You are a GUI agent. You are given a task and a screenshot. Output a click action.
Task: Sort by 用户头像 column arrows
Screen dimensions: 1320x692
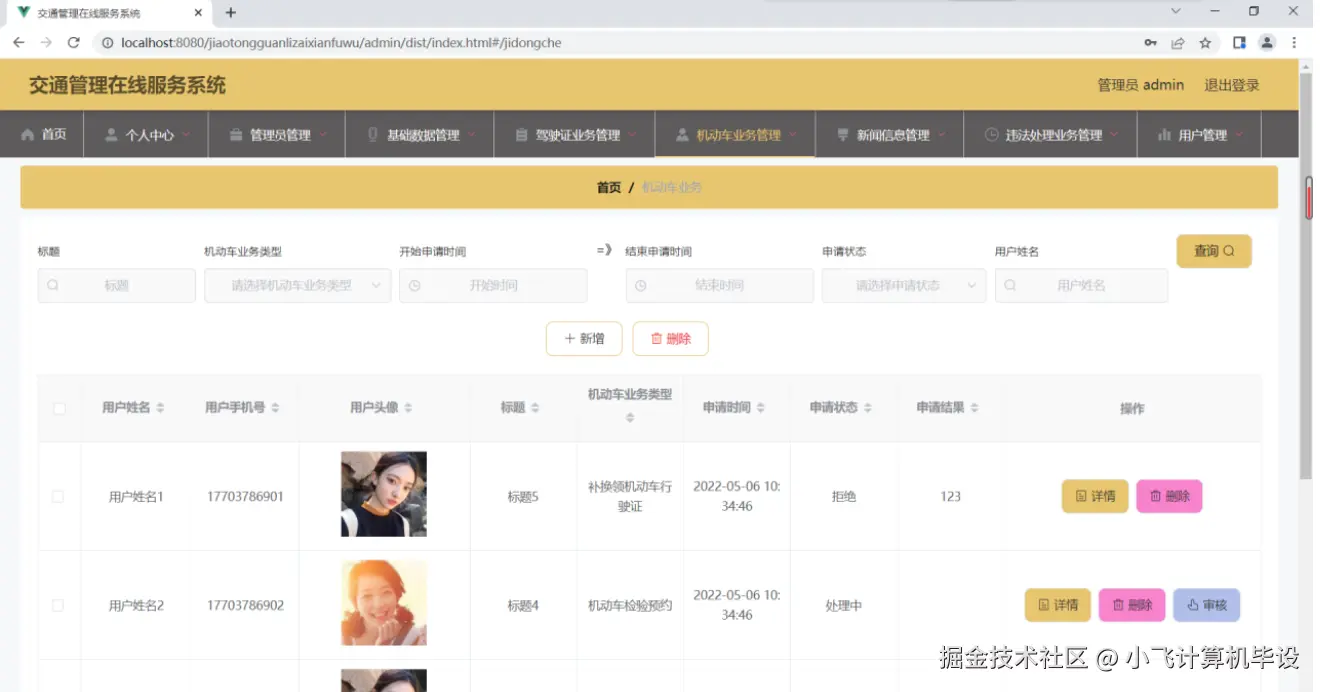[x=408, y=408]
